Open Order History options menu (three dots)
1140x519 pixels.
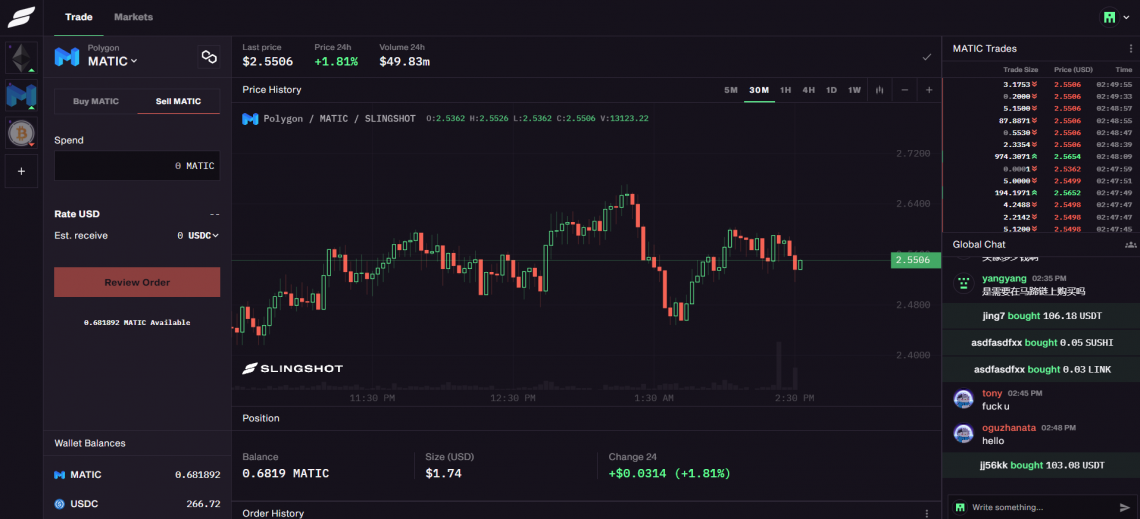pos(926,513)
